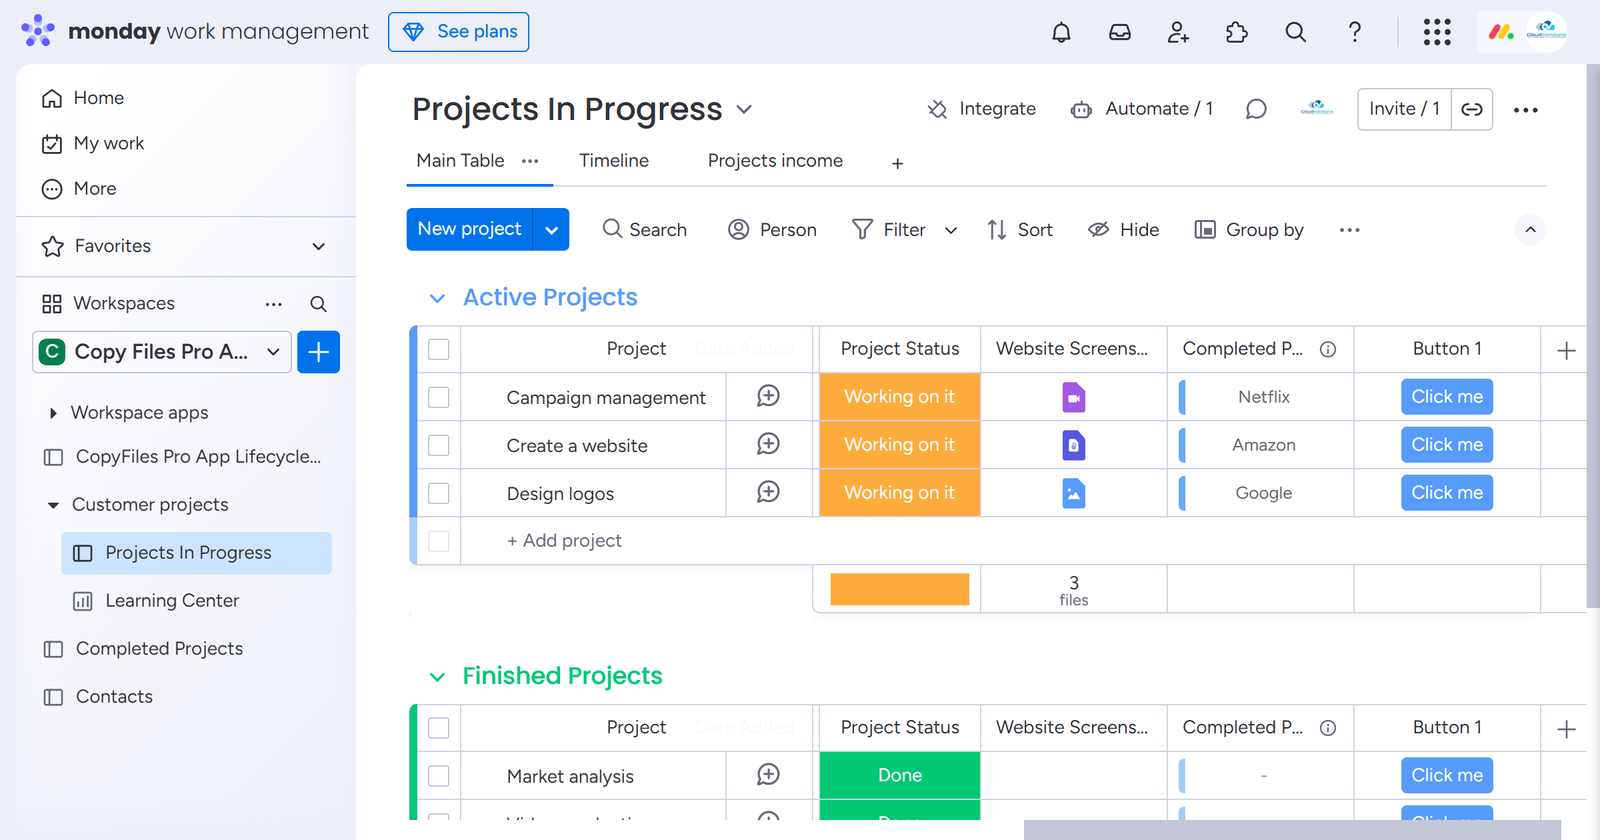Screen dimensions: 1600x840
Task: Open the nine-dot products switcher
Action: [x=1437, y=32]
